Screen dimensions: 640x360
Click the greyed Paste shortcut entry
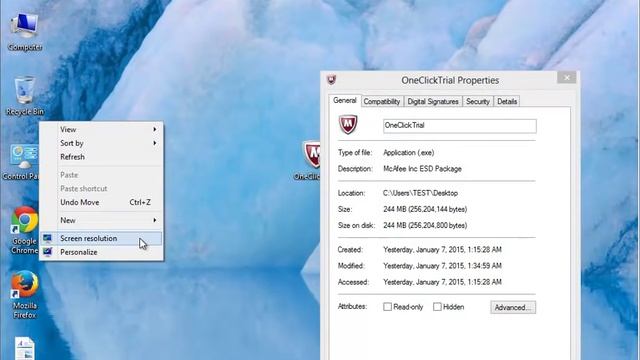point(101,189)
